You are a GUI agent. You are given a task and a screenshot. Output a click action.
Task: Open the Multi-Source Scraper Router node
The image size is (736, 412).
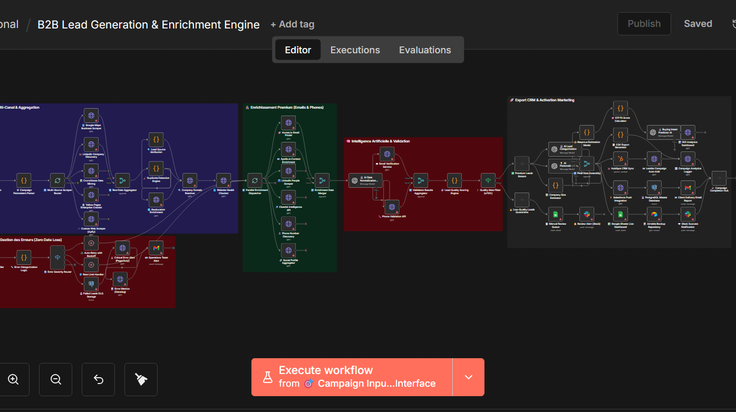tap(57, 180)
